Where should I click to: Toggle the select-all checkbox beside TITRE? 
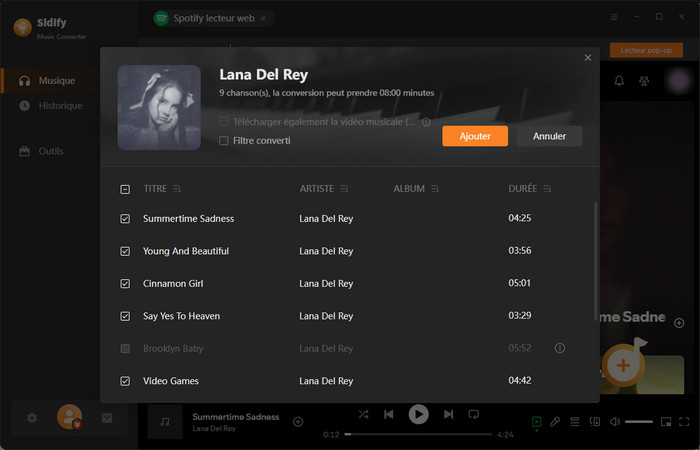(x=125, y=189)
